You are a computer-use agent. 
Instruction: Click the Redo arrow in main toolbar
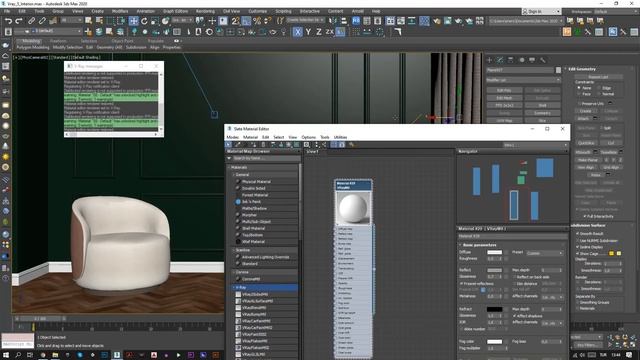pos(19,21)
